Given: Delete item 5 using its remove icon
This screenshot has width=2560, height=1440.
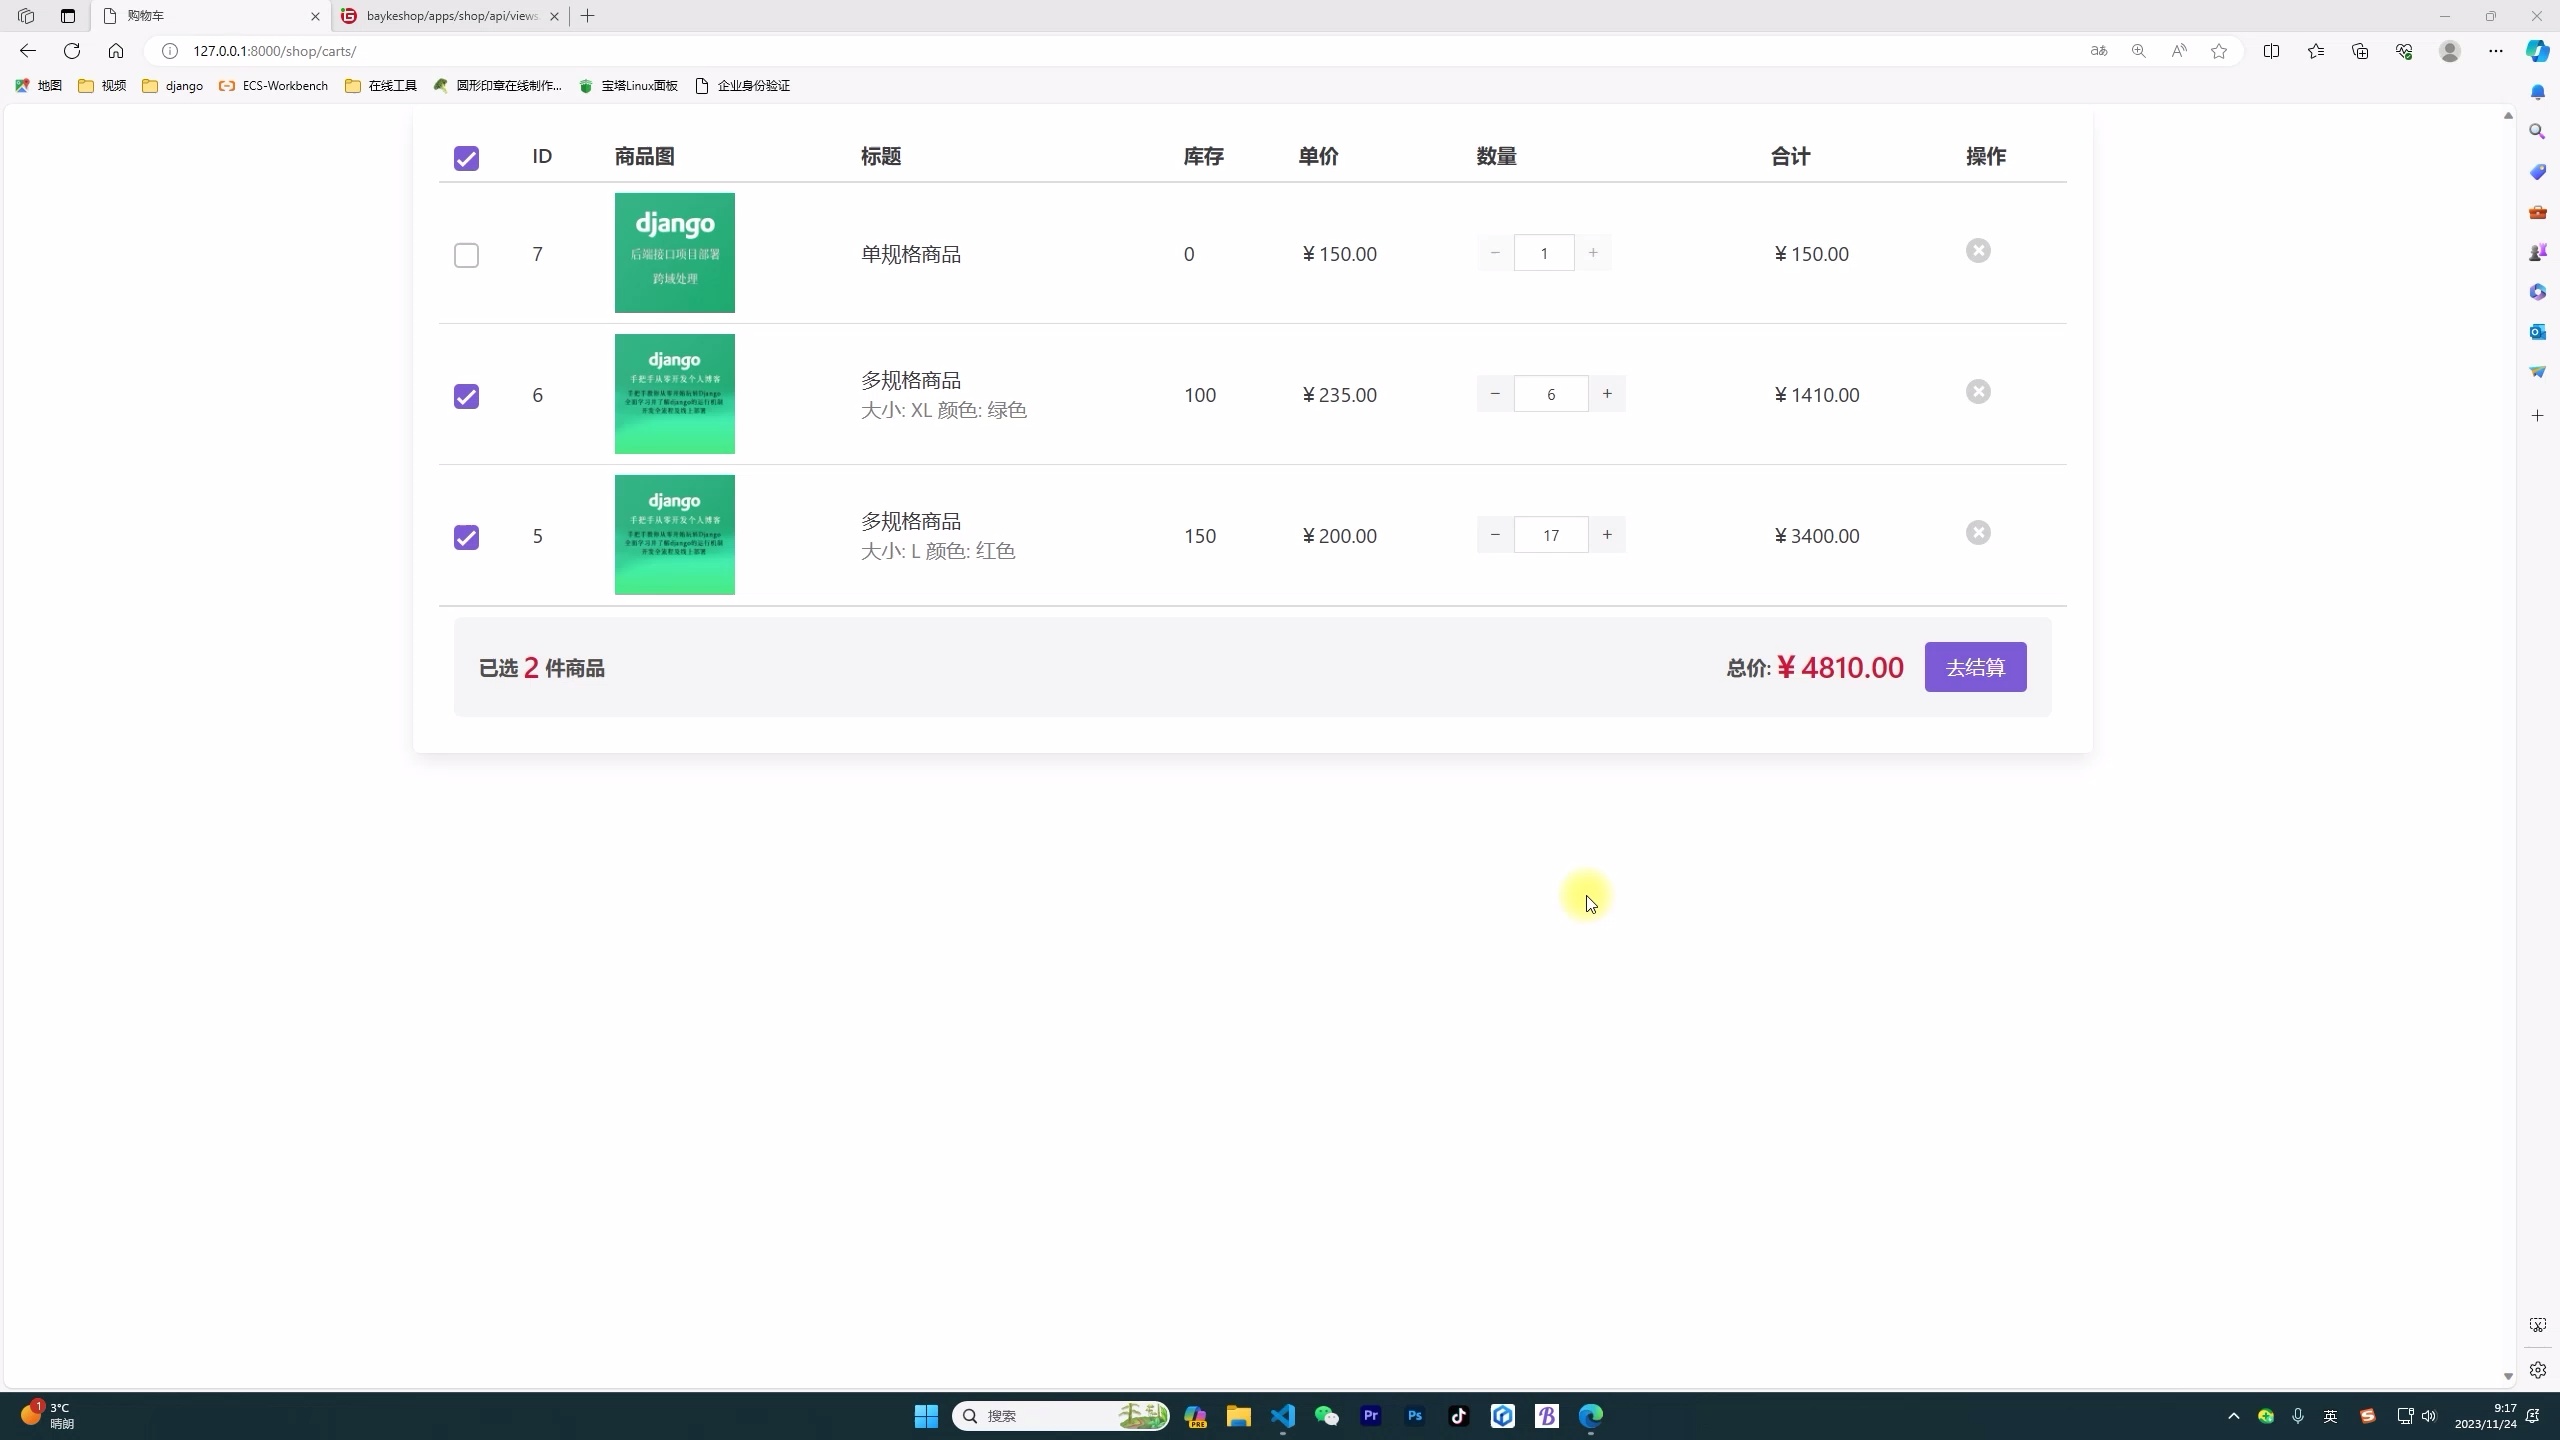Looking at the screenshot, I should (1978, 532).
